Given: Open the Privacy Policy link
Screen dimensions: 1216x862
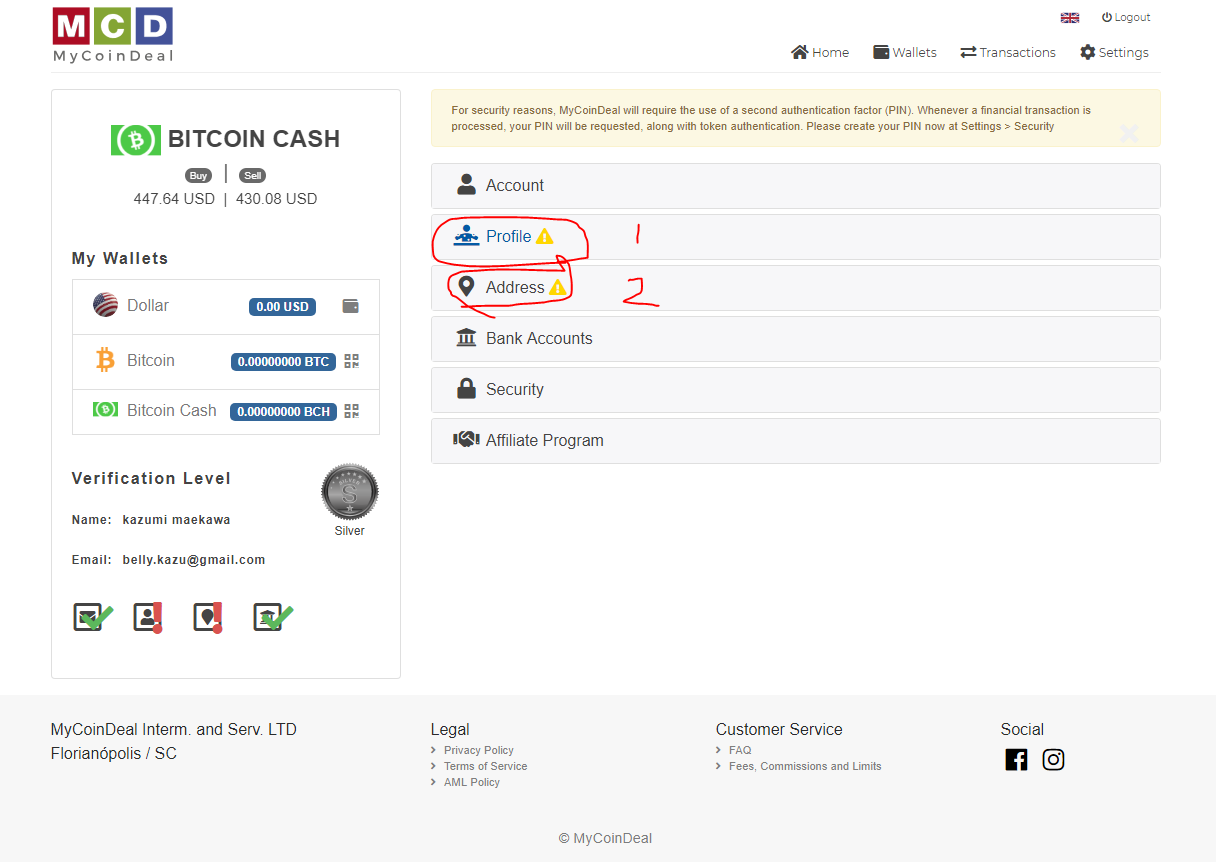Looking at the screenshot, I should pyautogui.click(x=479, y=751).
